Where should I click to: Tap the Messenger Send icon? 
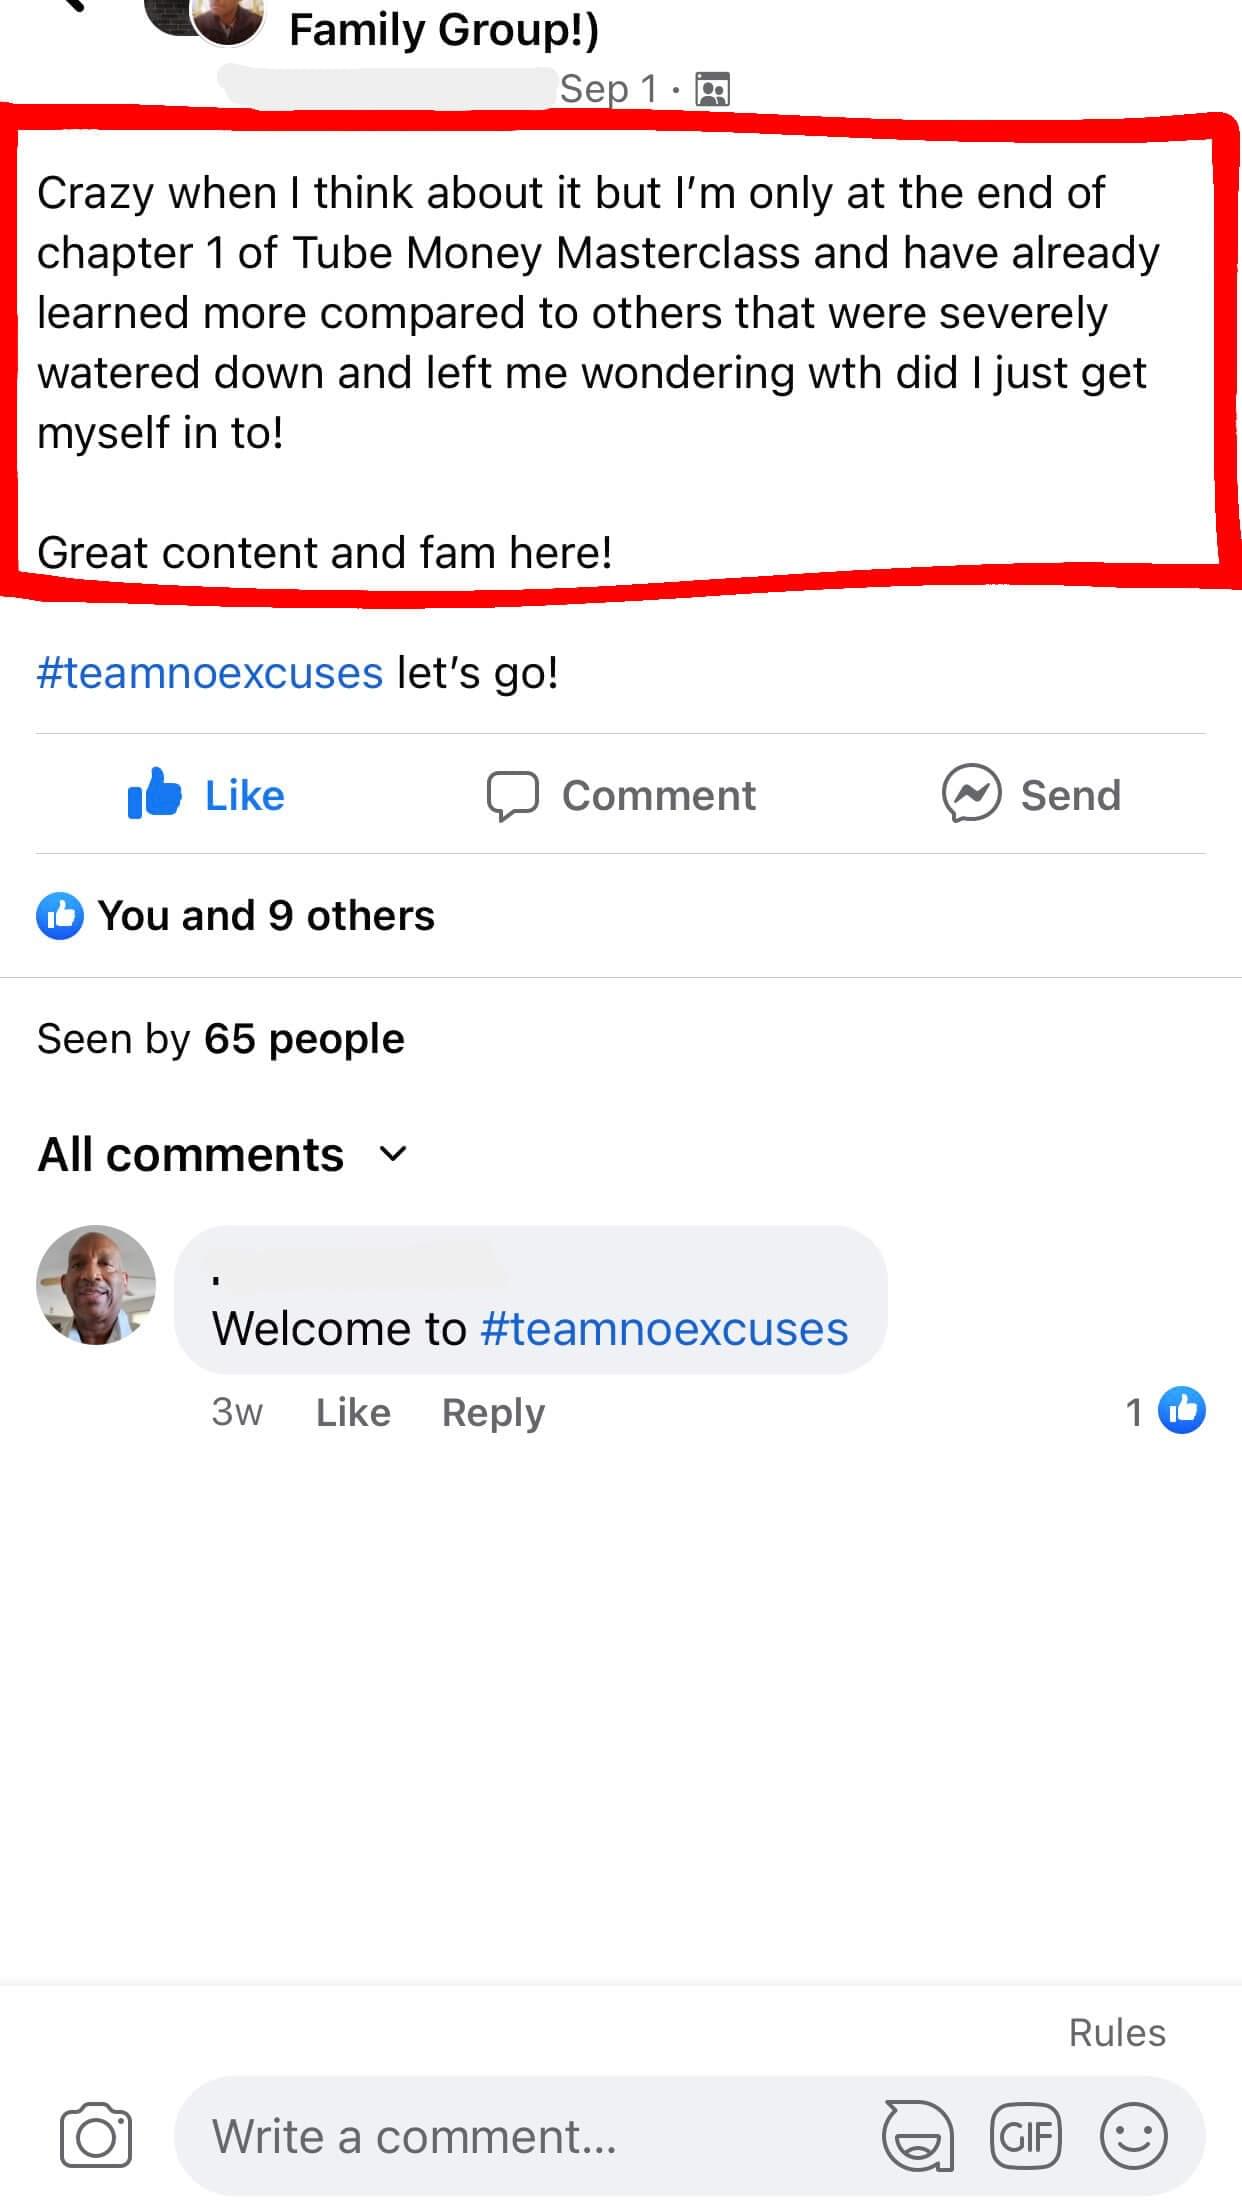tap(971, 794)
